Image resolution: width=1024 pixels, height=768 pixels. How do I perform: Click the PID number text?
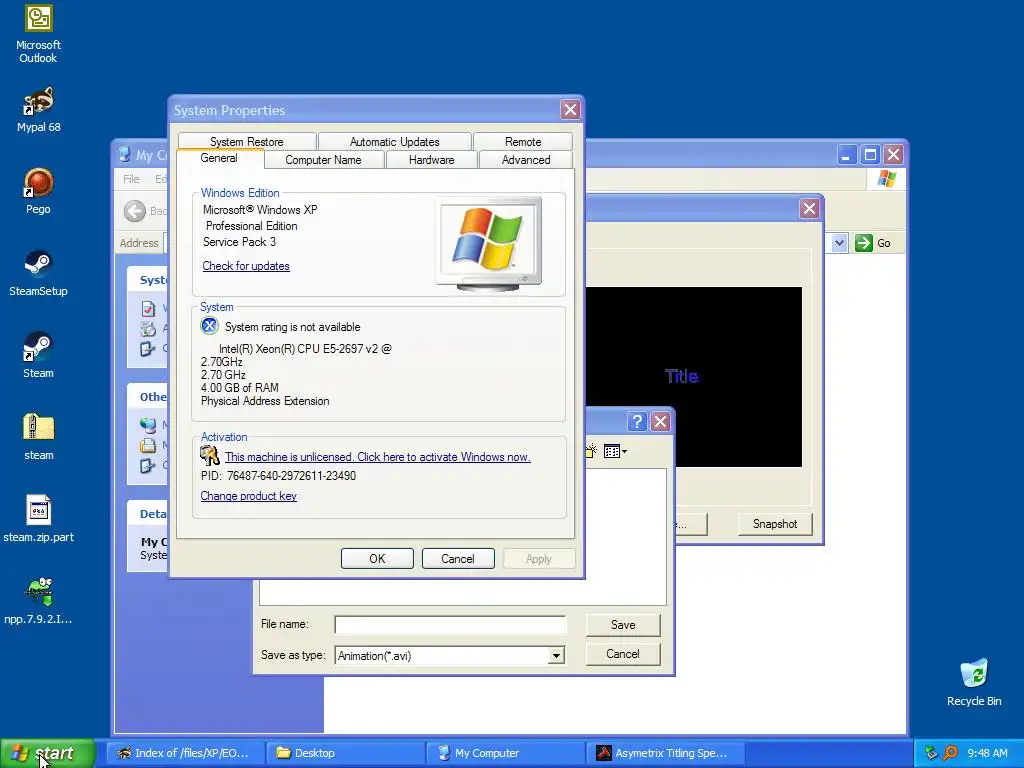click(278, 475)
